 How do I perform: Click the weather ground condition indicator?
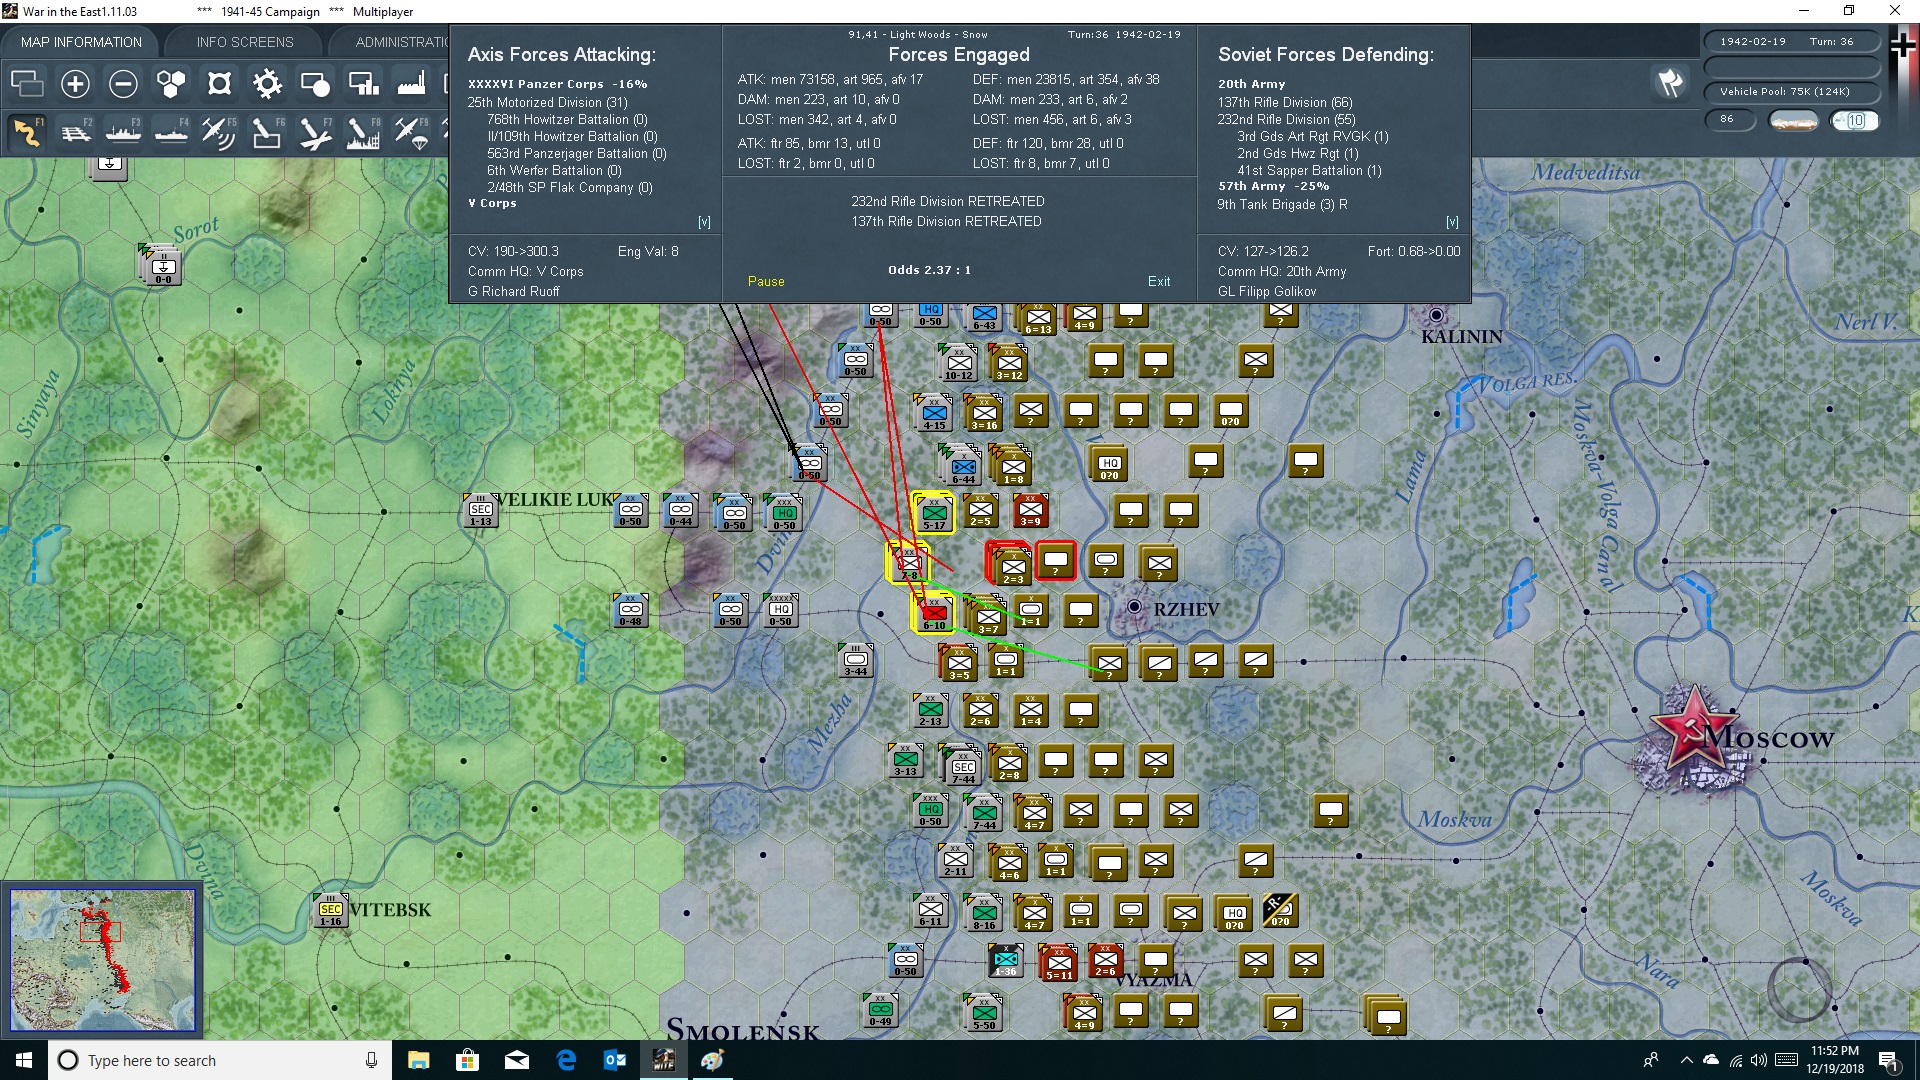pyautogui.click(x=1793, y=120)
